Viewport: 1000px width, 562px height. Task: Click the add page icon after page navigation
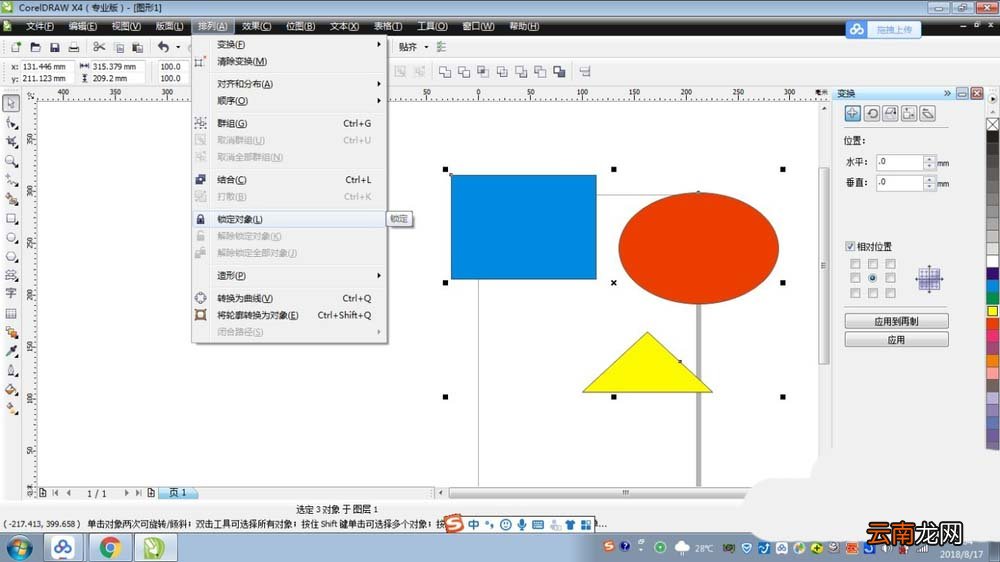[x=151, y=492]
